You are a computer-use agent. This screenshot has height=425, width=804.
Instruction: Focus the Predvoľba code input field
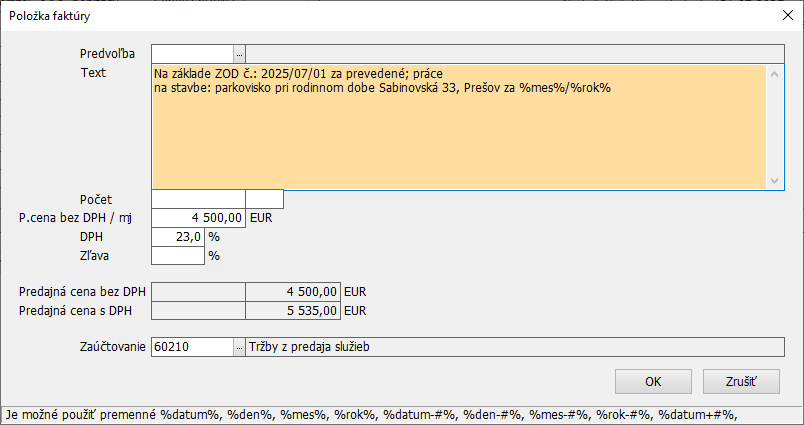(191, 54)
